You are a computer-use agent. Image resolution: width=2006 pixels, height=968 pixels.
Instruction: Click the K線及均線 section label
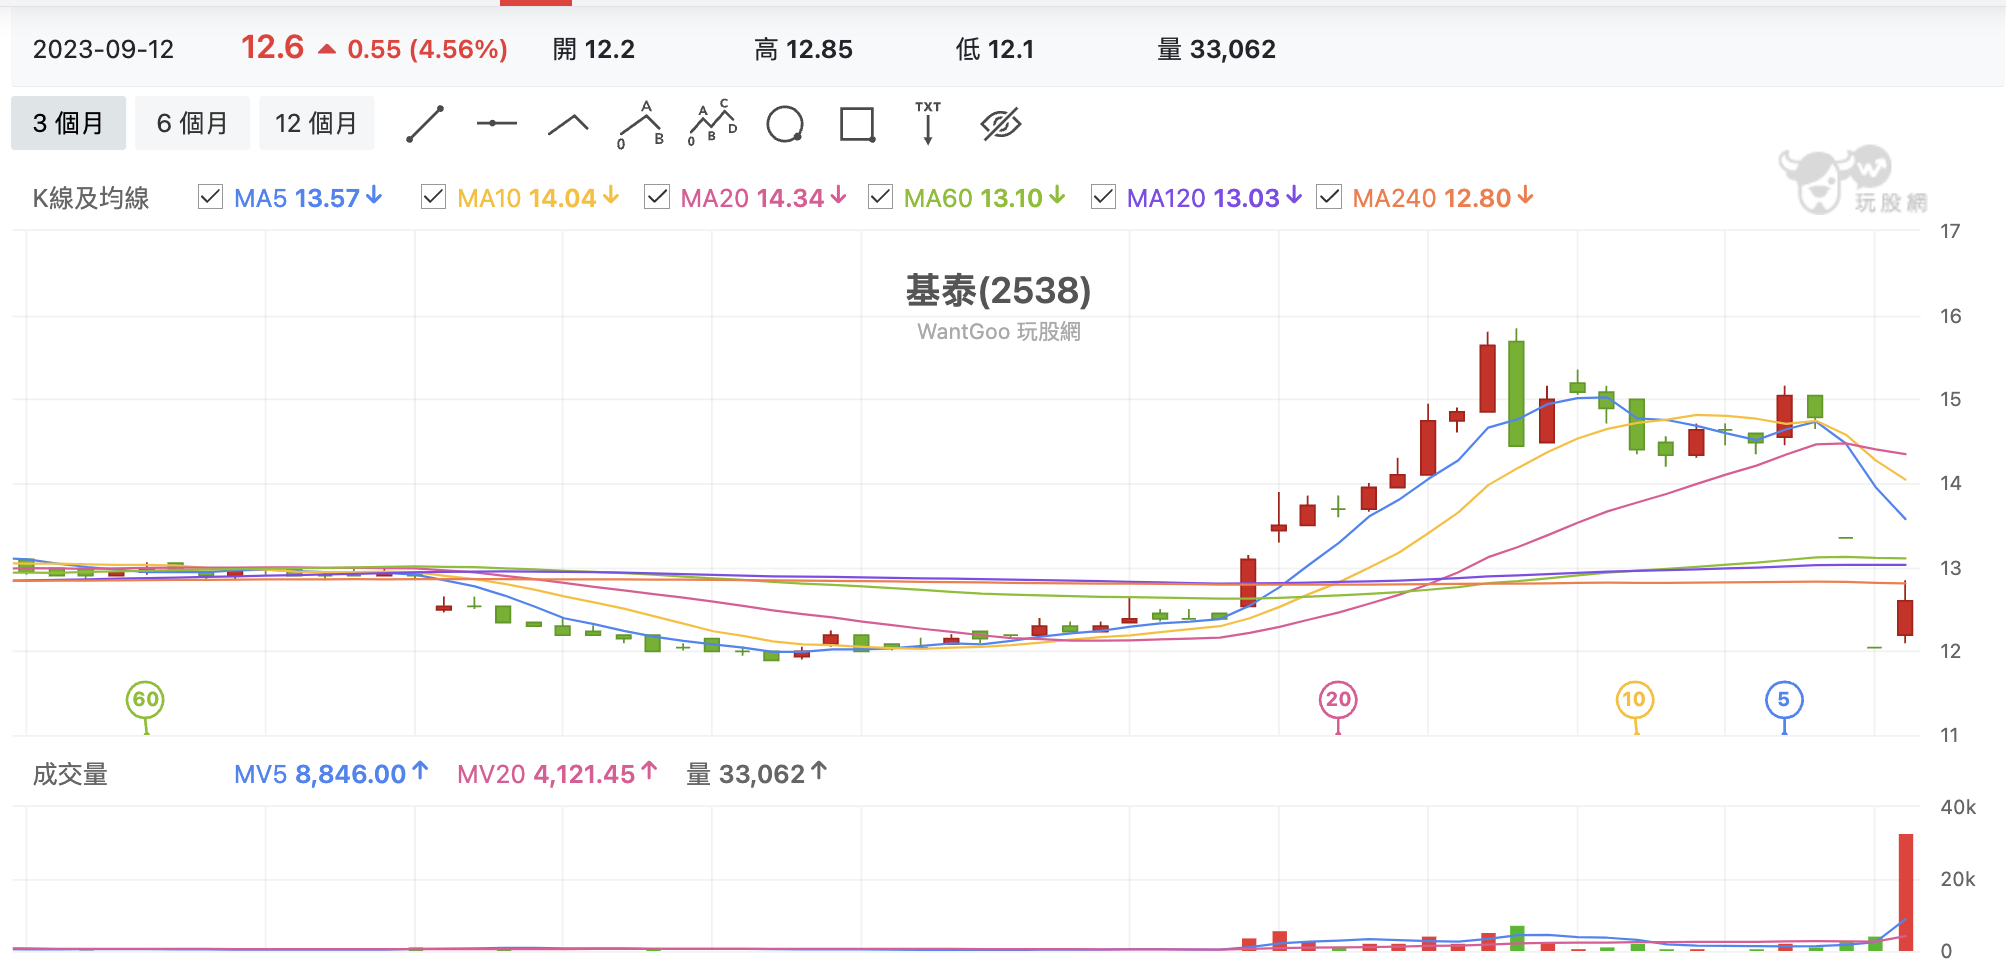click(91, 198)
